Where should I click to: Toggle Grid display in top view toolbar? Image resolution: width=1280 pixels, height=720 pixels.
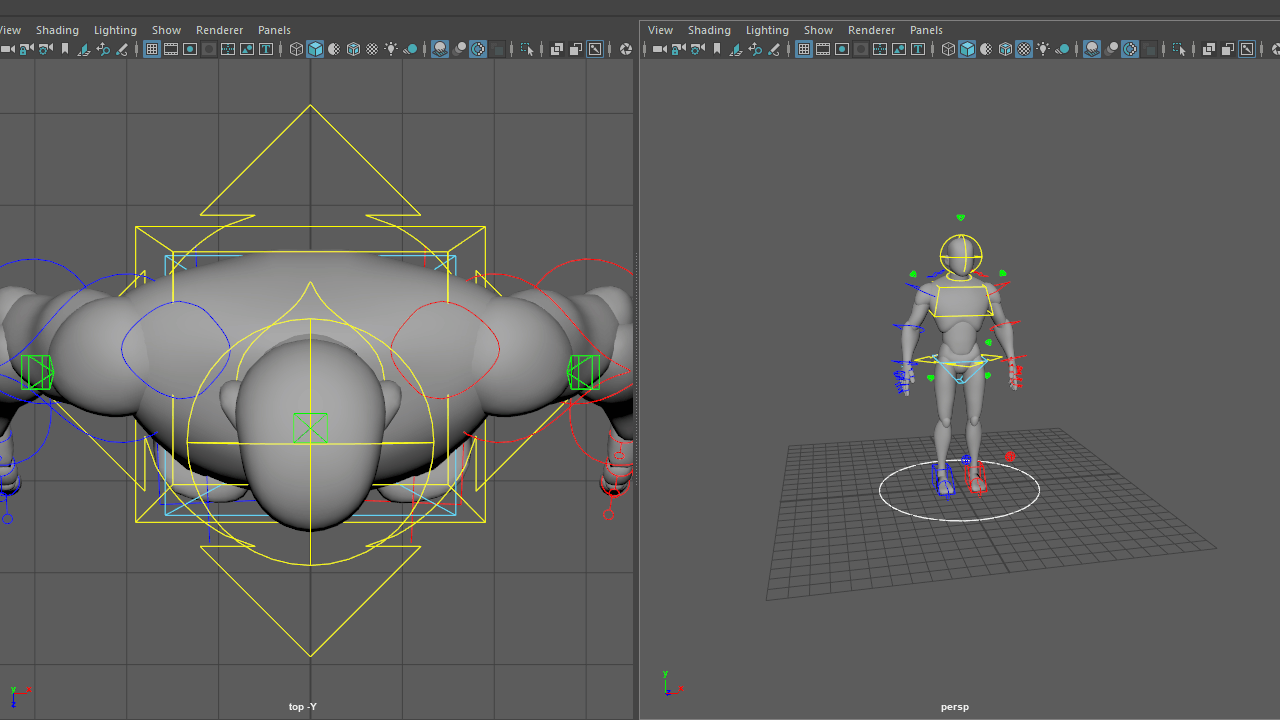point(152,49)
